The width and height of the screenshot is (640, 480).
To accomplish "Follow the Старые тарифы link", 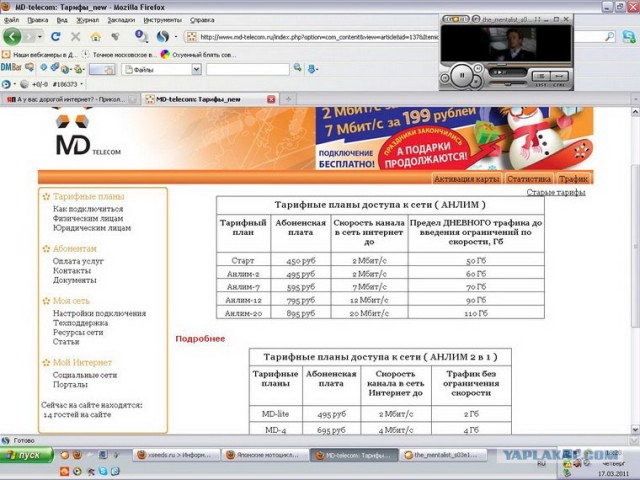I will pyautogui.click(x=556, y=192).
